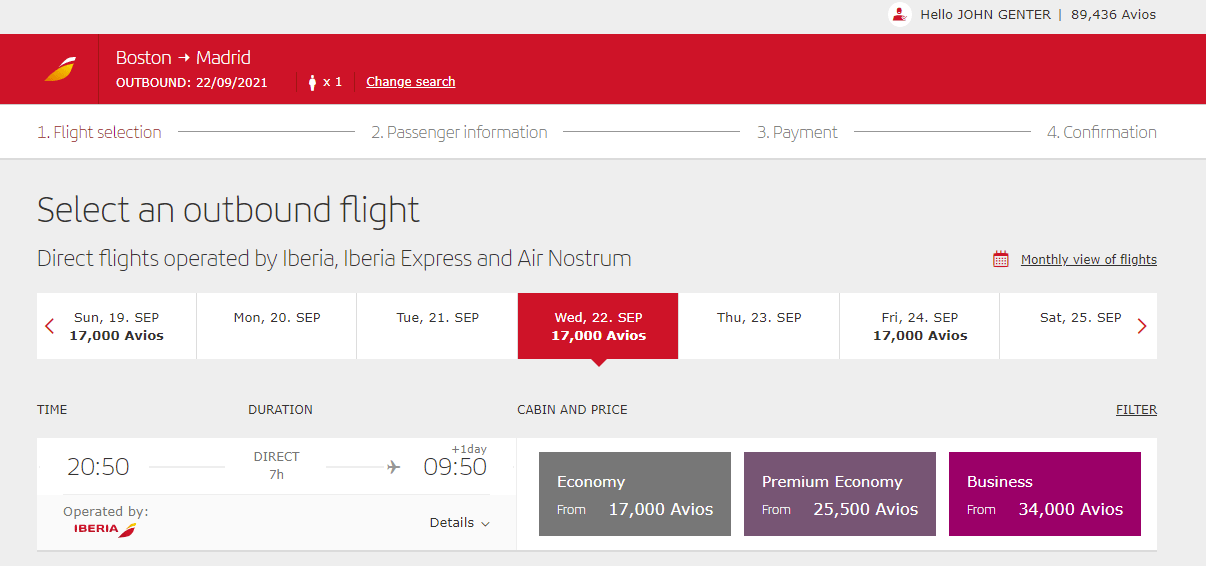Image resolution: width=1206 pixels, height=566 pixels.
Task: Choose Economy fare for 17,000 Avios
Action: pyautogui.click(x=635, y=494)
